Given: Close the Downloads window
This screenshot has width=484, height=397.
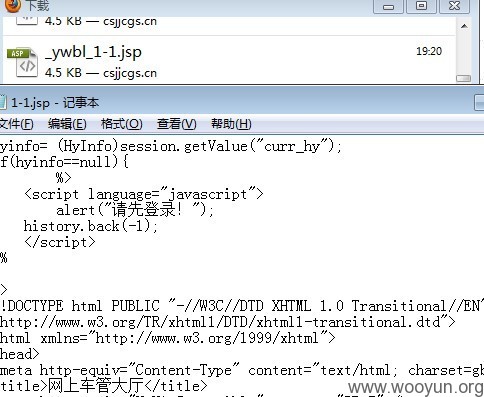Looking at the screenshot, I should pos(455,6).
